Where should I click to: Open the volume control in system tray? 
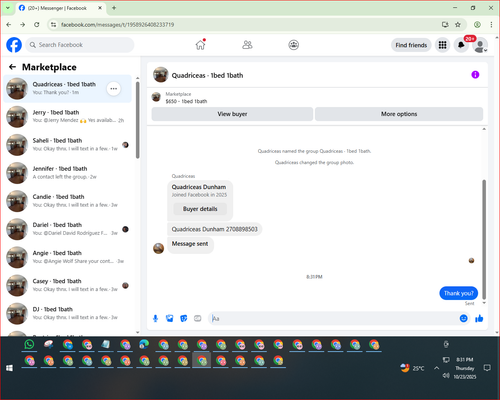click(446, 376)
